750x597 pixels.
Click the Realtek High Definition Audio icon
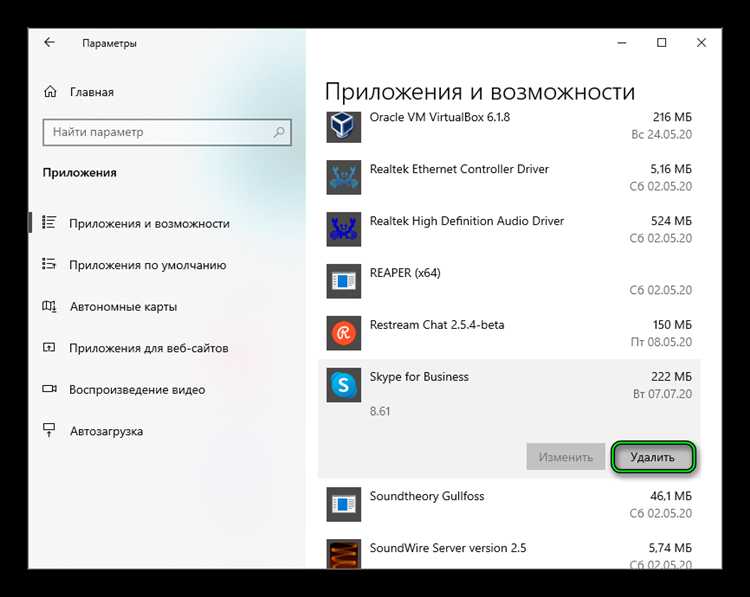[343, 229]
